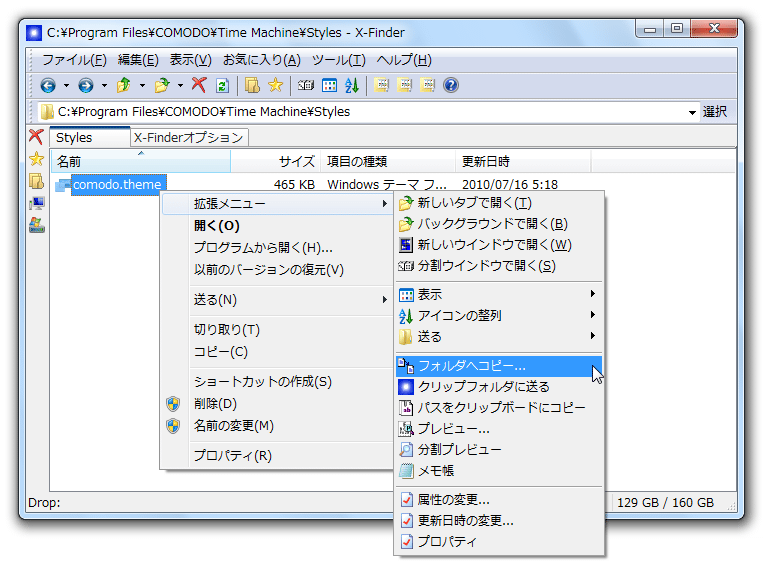
Task: Expand the address bar path dropdown
Action: pos(692,112)
